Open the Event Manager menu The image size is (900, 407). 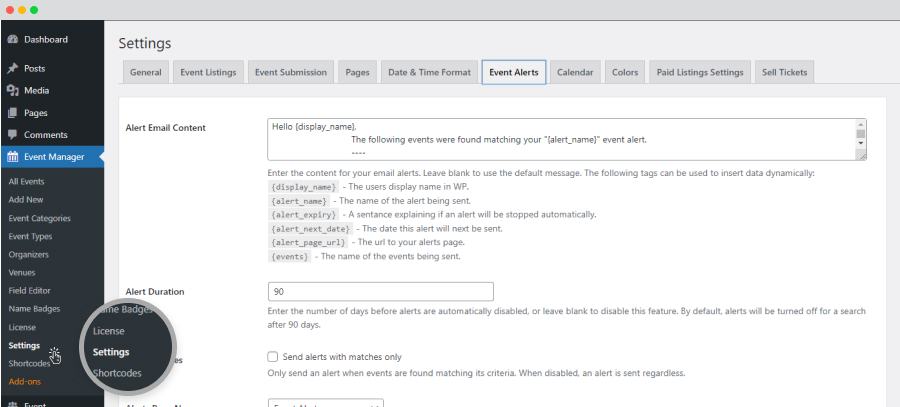(x=52, y=157)
